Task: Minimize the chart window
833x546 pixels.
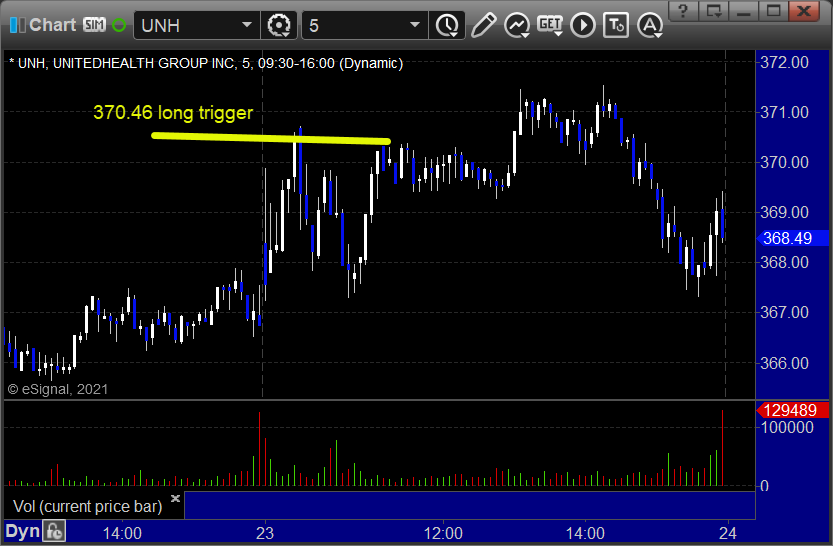Action: tap(743, 11)
